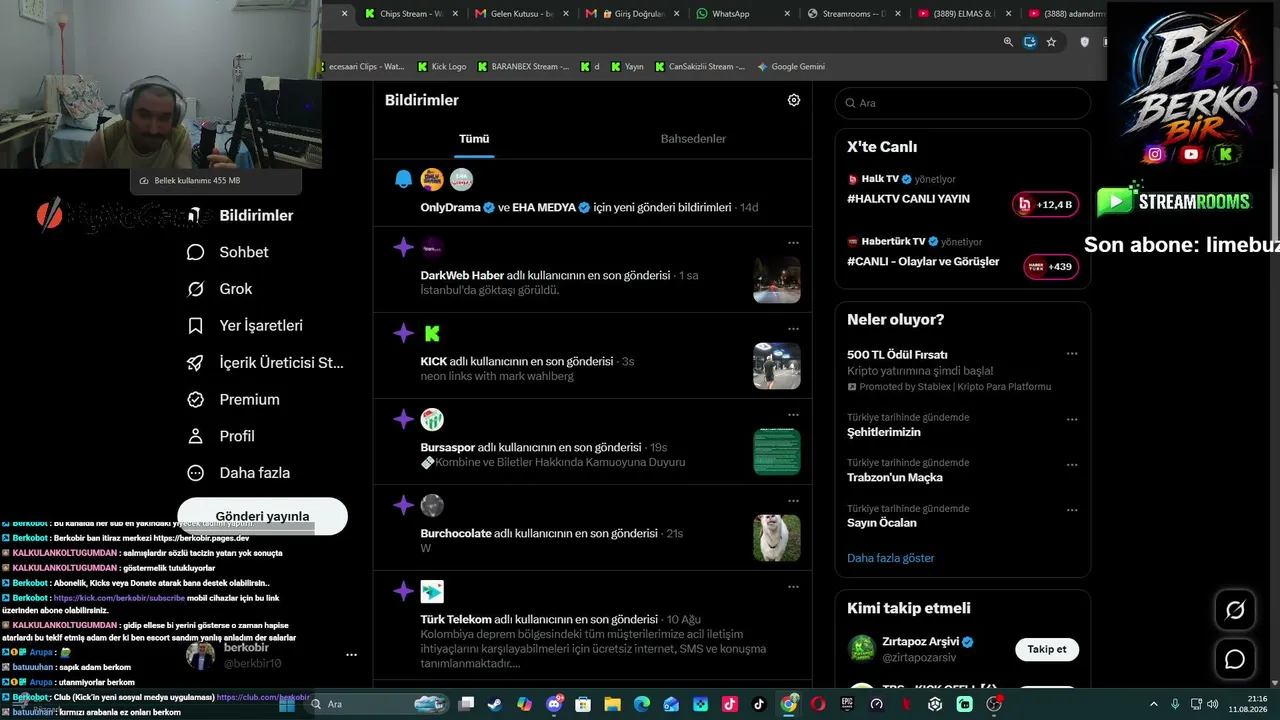Screen dimensions: 1280x720
Task: Bookmark this page with the star icon
Action: tap(1051, 42)
